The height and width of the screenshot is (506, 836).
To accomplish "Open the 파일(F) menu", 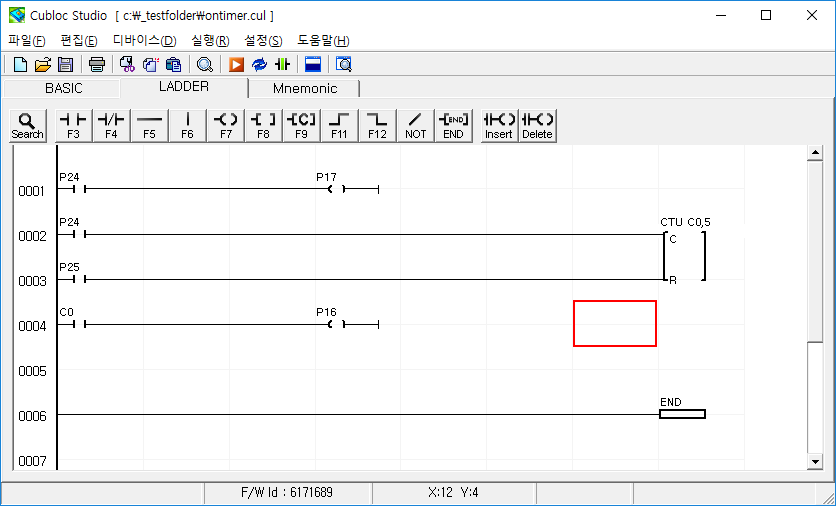I will click(x=27, y=40).
